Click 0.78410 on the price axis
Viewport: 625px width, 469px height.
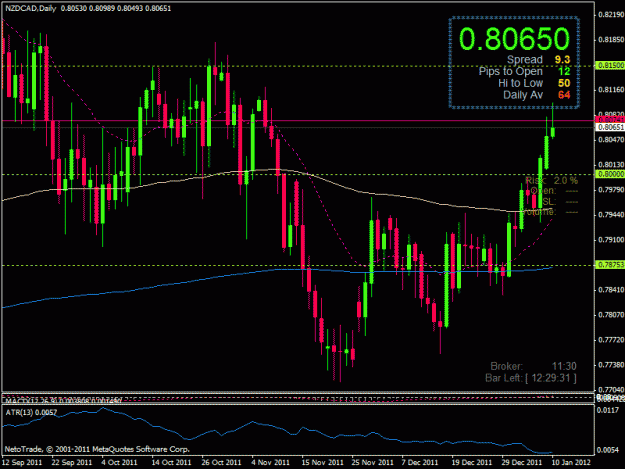[x=611, y=290]
